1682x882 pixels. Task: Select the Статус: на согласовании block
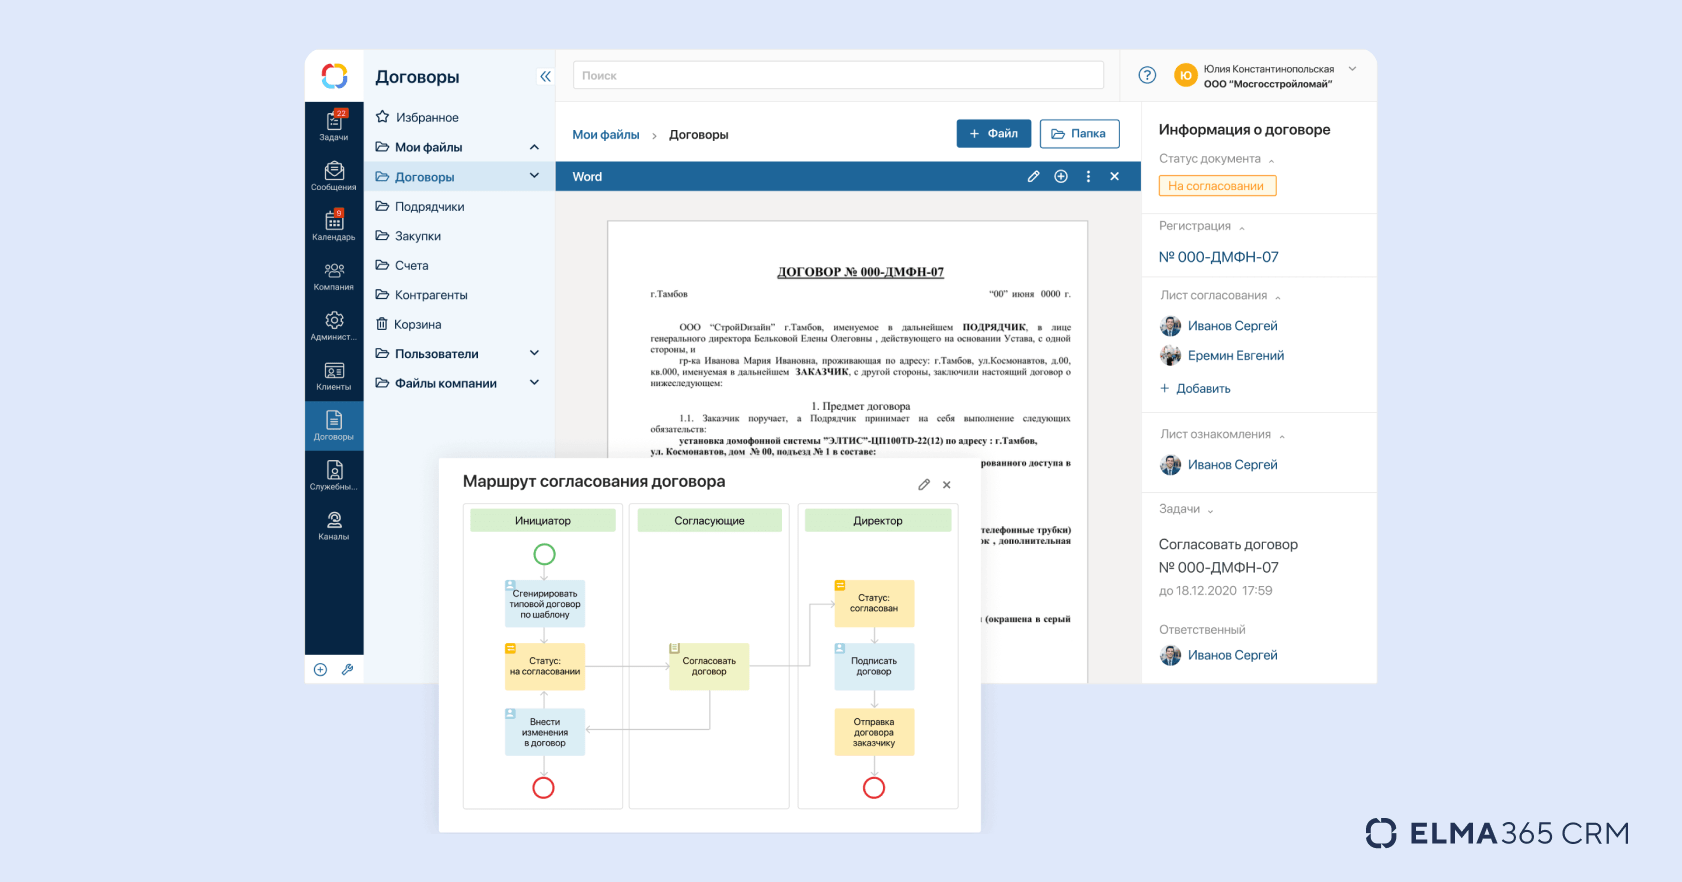[545, 666]
